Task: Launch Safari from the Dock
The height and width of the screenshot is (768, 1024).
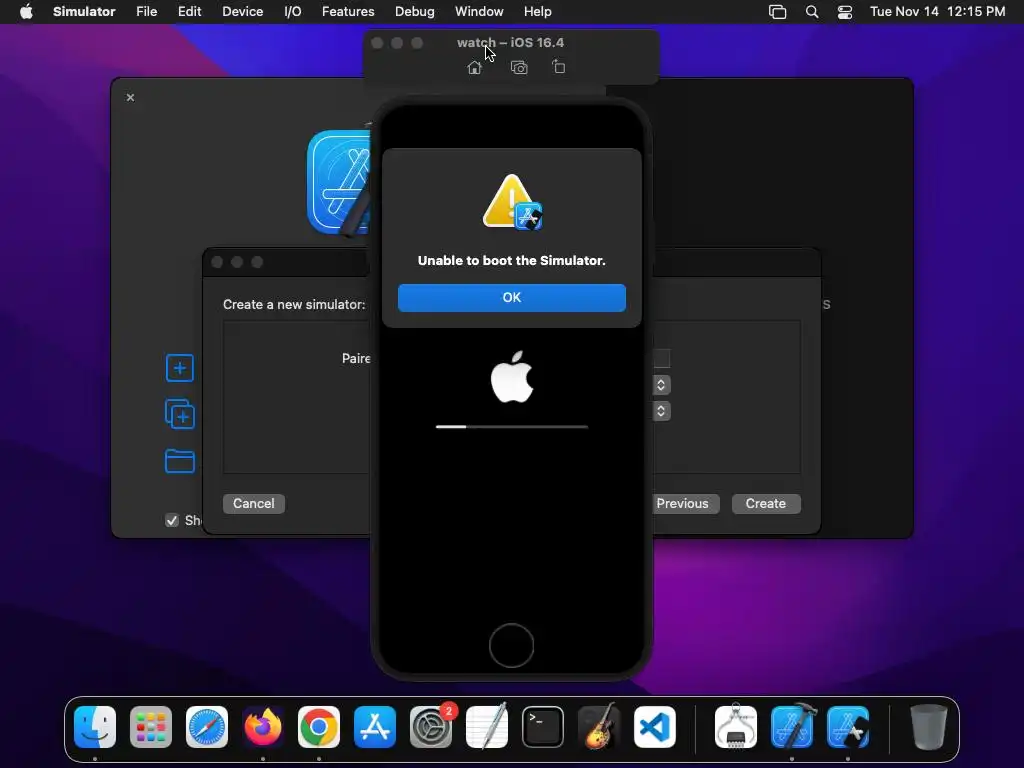Action: click(207, 727)
